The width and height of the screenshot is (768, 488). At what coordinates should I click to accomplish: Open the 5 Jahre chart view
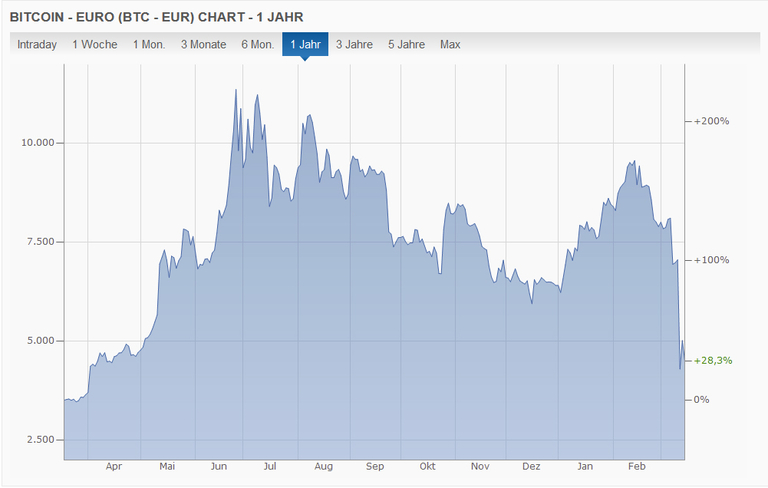[406, 44]
